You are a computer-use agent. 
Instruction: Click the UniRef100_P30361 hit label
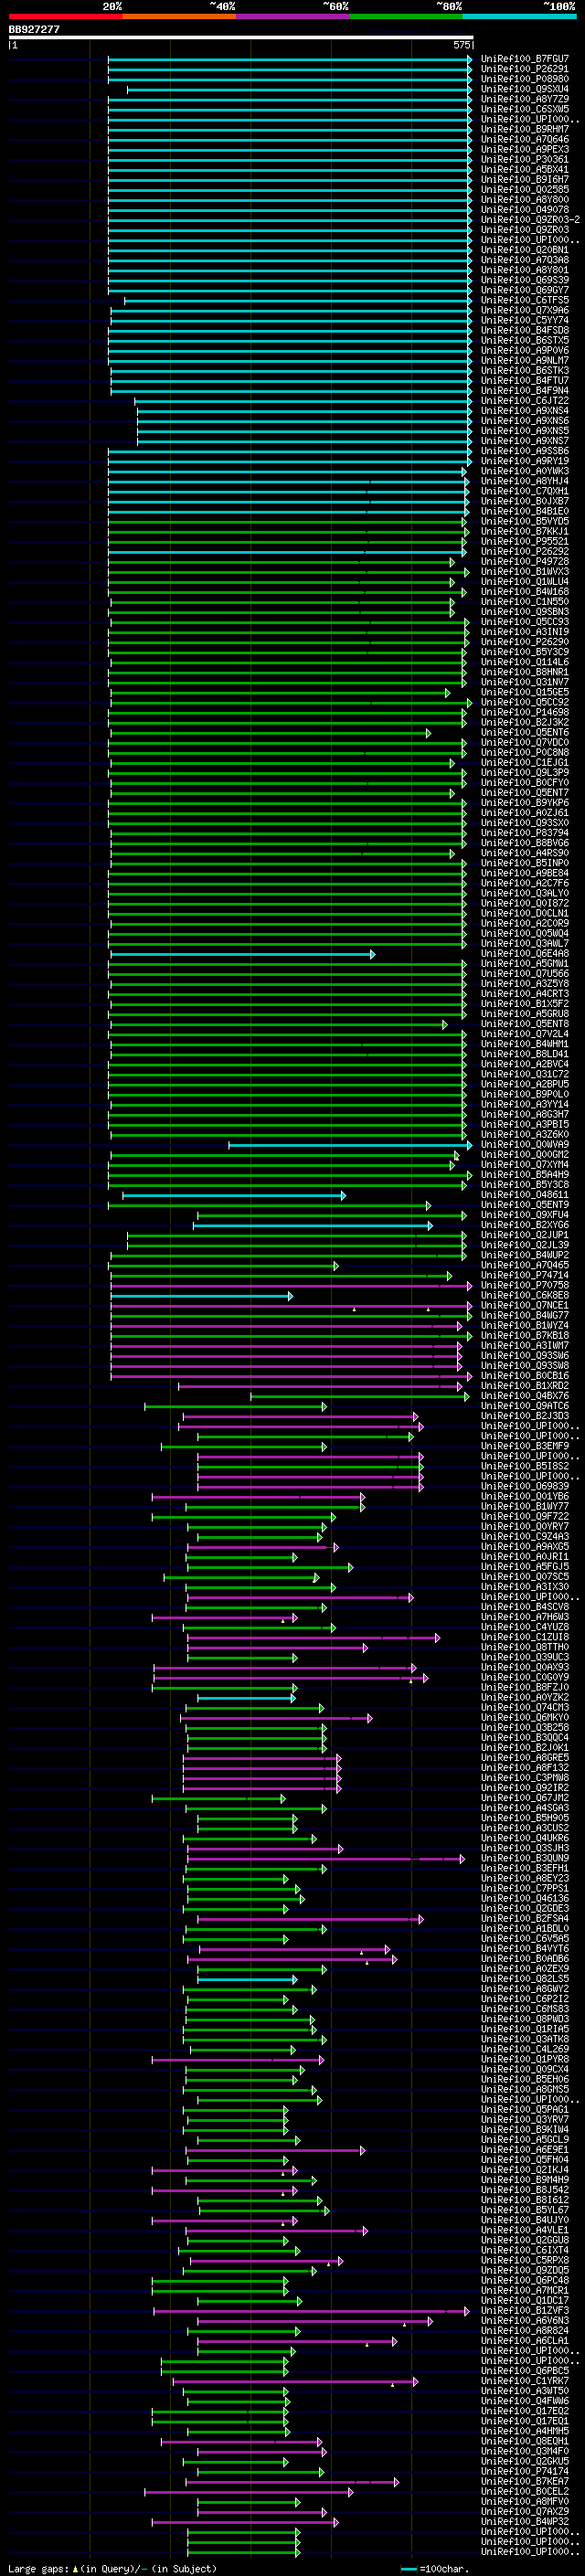(524, 159)
